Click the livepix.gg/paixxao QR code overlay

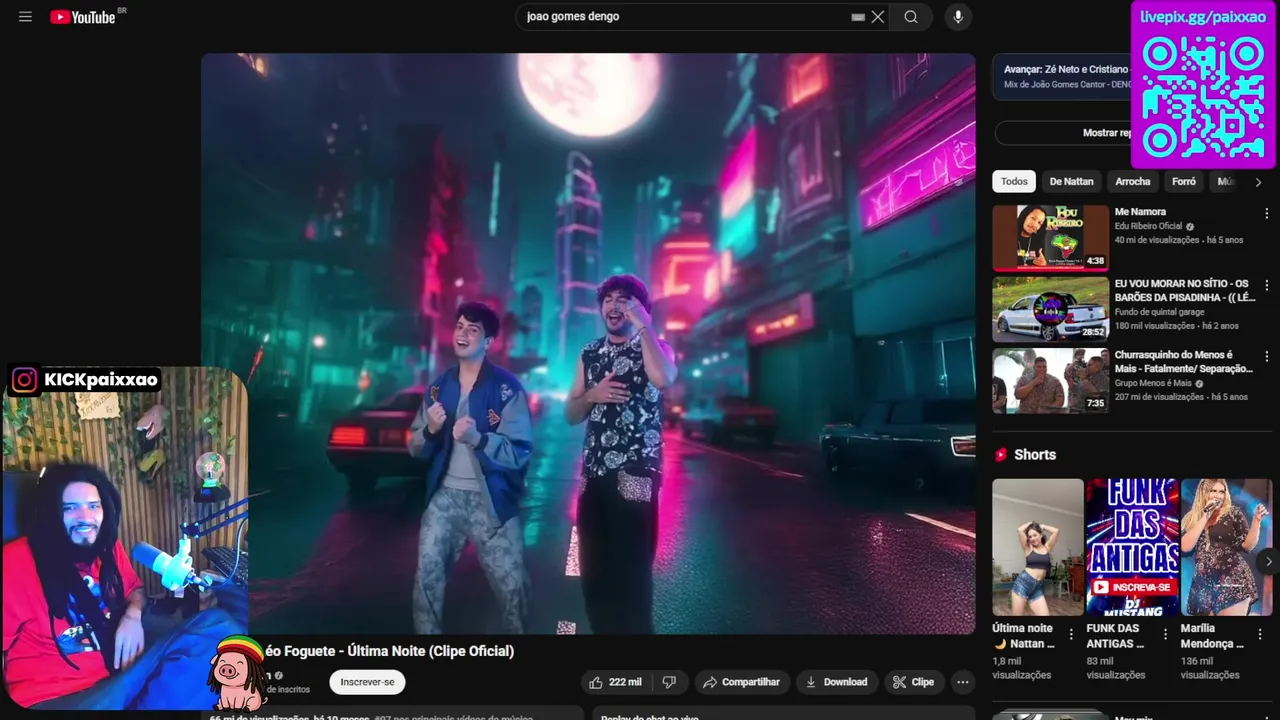pyautogui.click(x=1203, y=84)
